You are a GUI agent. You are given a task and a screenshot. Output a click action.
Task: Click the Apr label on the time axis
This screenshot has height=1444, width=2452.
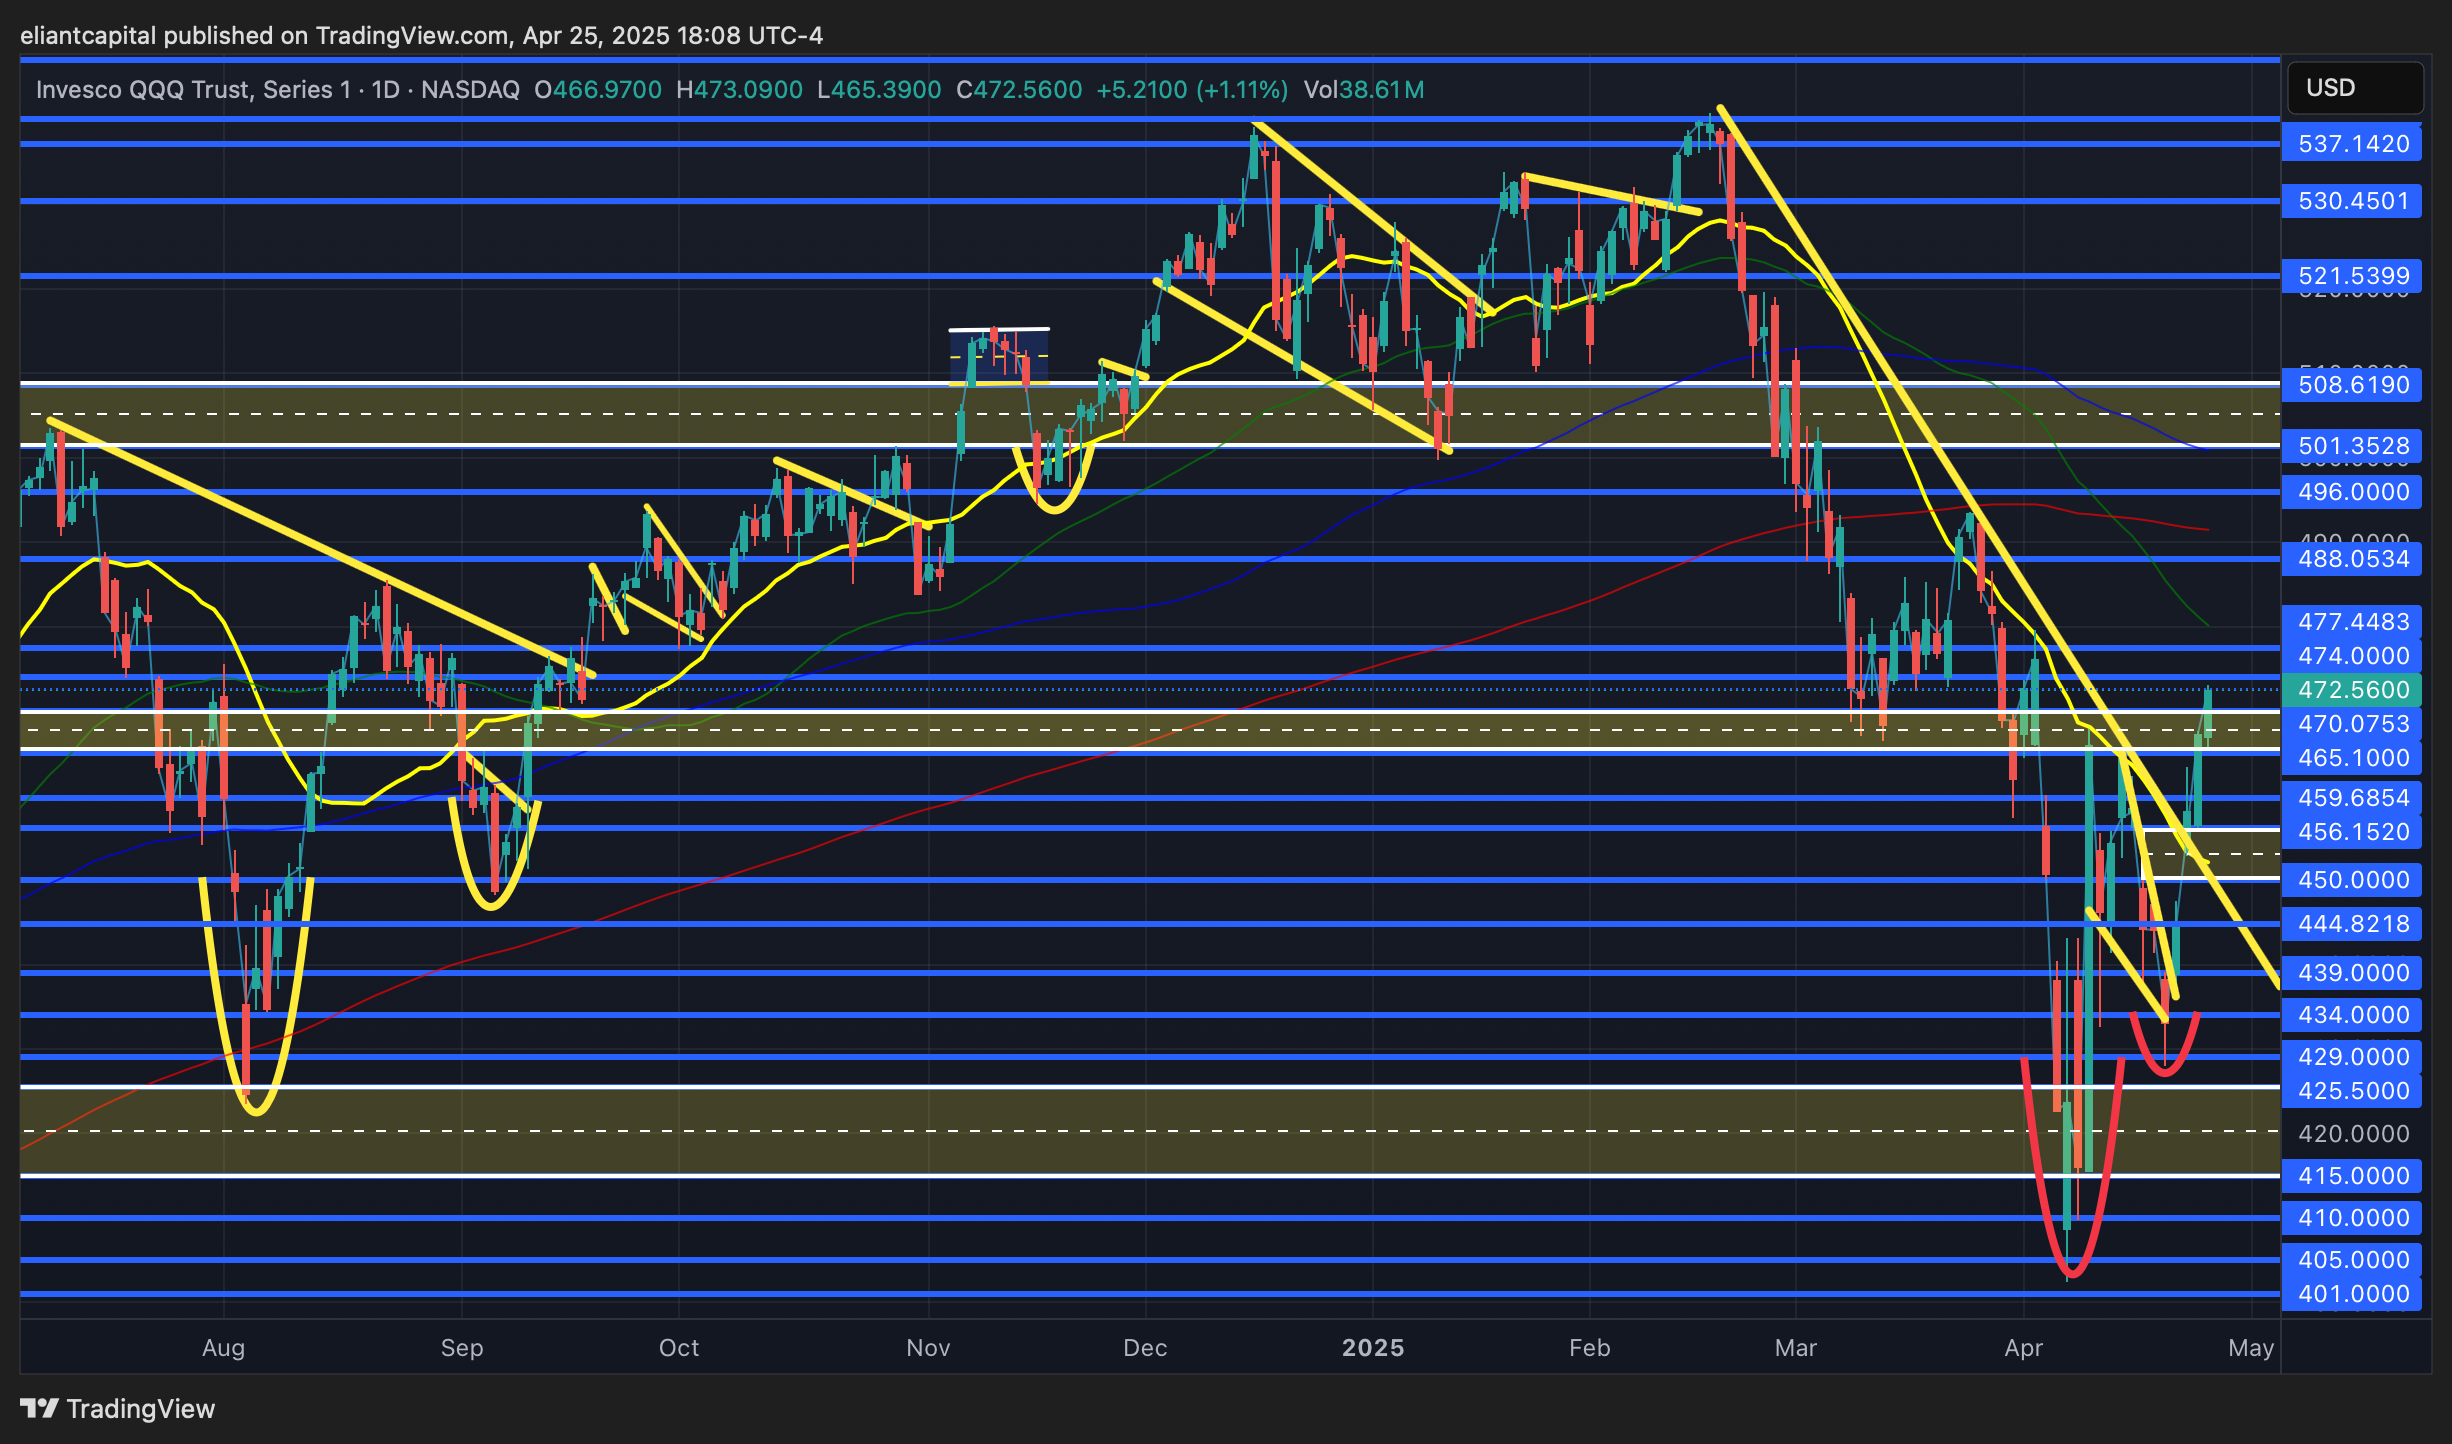[x=2024, y=1348]
